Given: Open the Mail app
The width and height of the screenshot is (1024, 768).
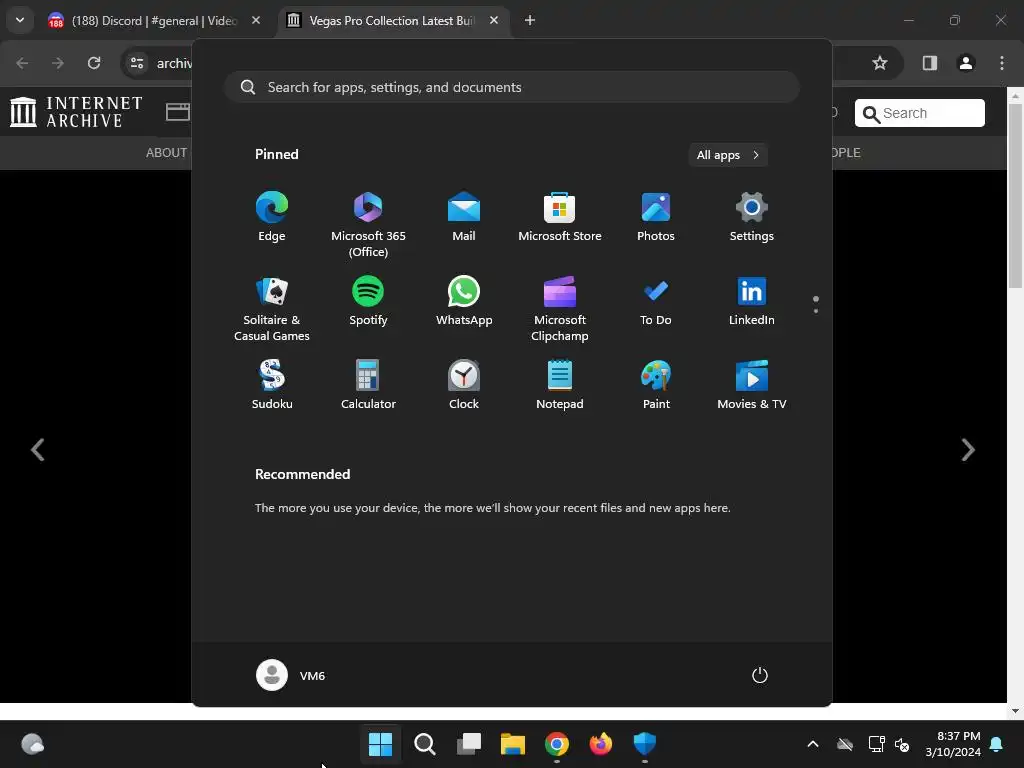Looking at the screenshot, I should [464, 217].
